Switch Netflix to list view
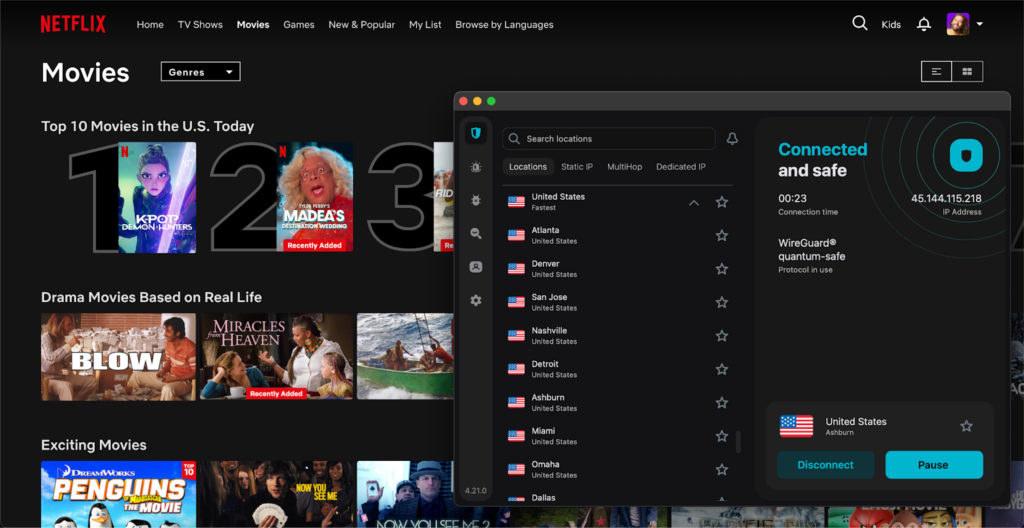 pyautogui.click(x=936, y=71)
